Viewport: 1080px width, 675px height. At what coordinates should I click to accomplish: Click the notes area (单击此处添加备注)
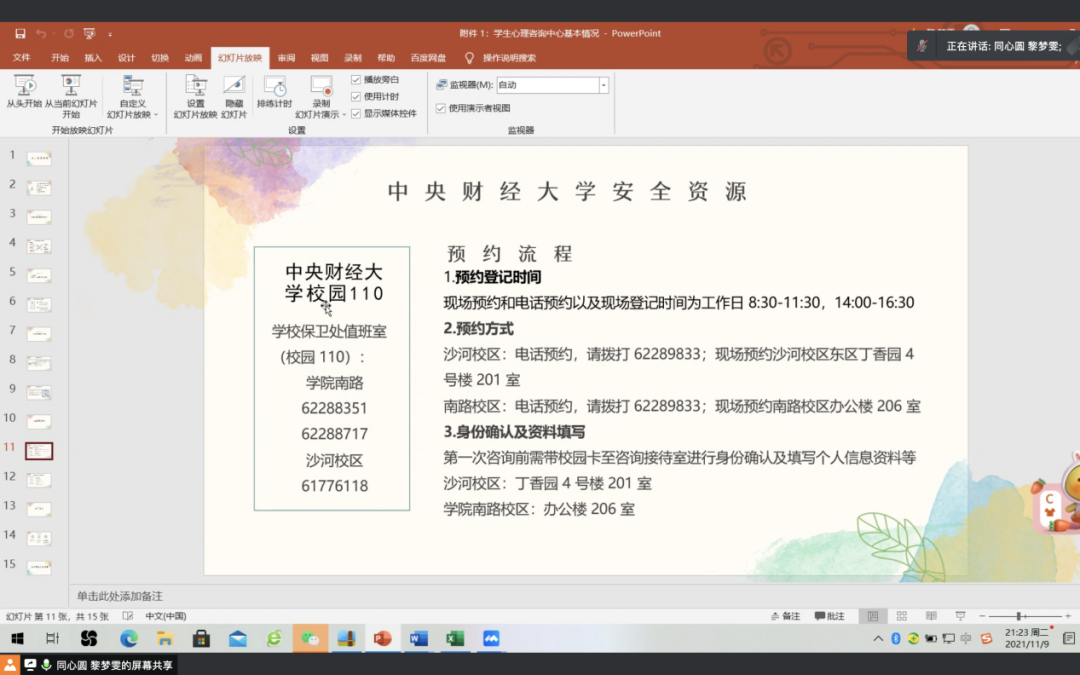click(119, 596)
